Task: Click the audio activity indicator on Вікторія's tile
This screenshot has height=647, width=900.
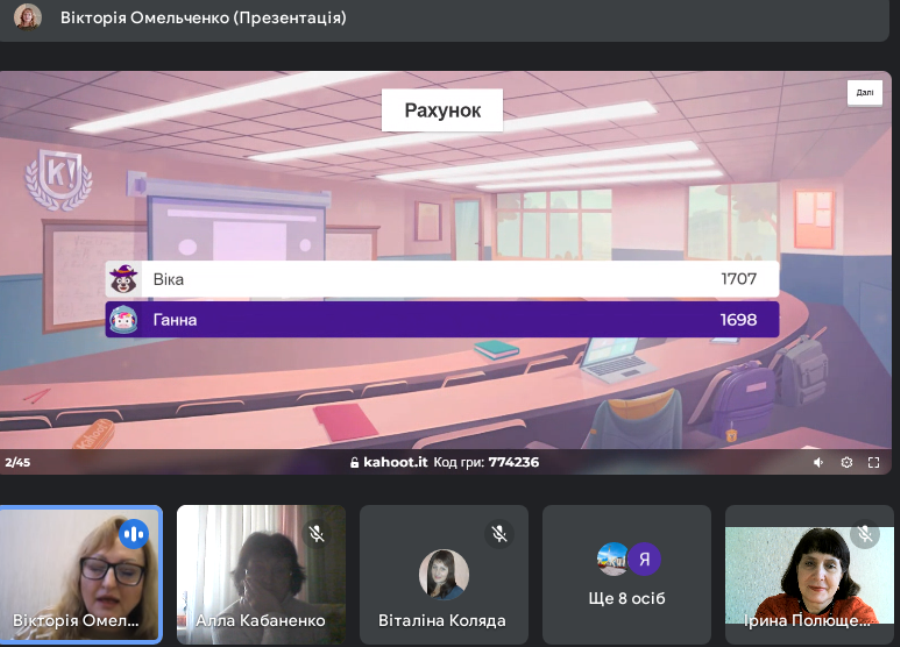Action: pos(133,534)
